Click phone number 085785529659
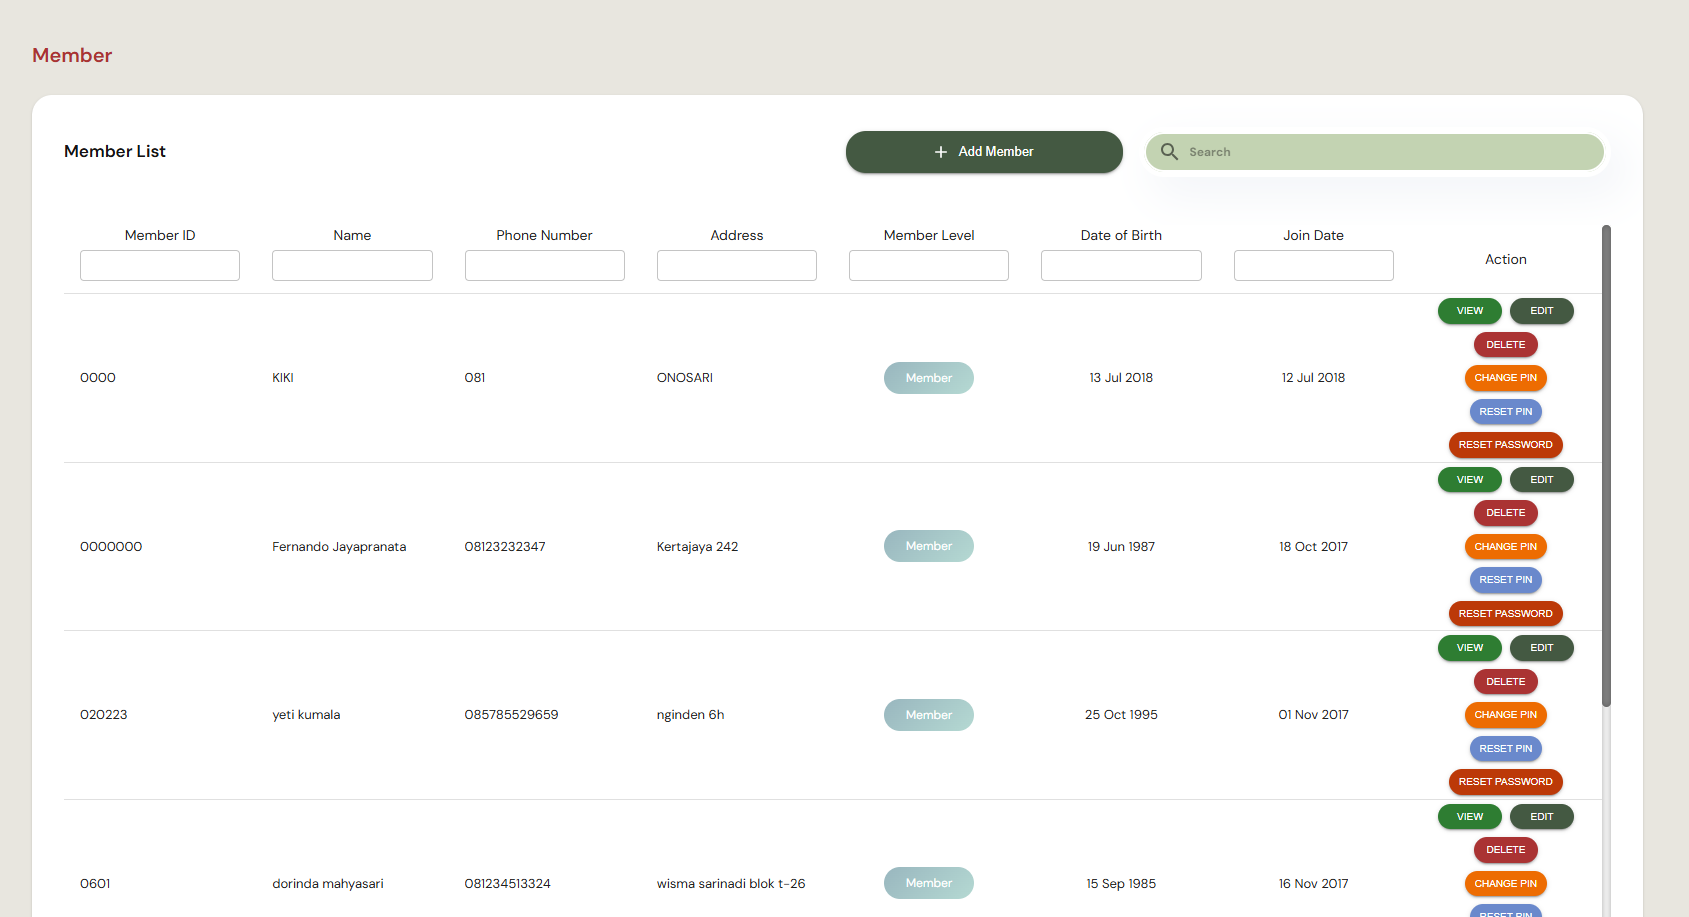Viewport: 1689px width, 917px height. click(511, 715)
